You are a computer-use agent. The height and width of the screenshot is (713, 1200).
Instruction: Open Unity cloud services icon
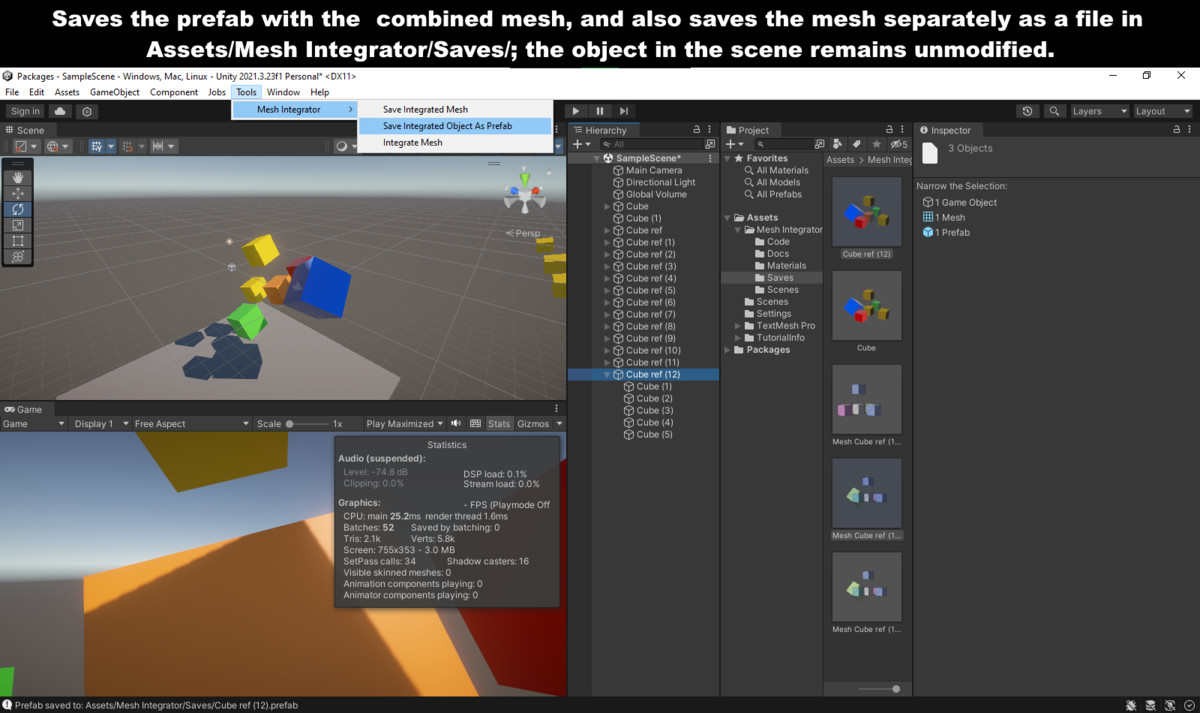pos(60,111)
